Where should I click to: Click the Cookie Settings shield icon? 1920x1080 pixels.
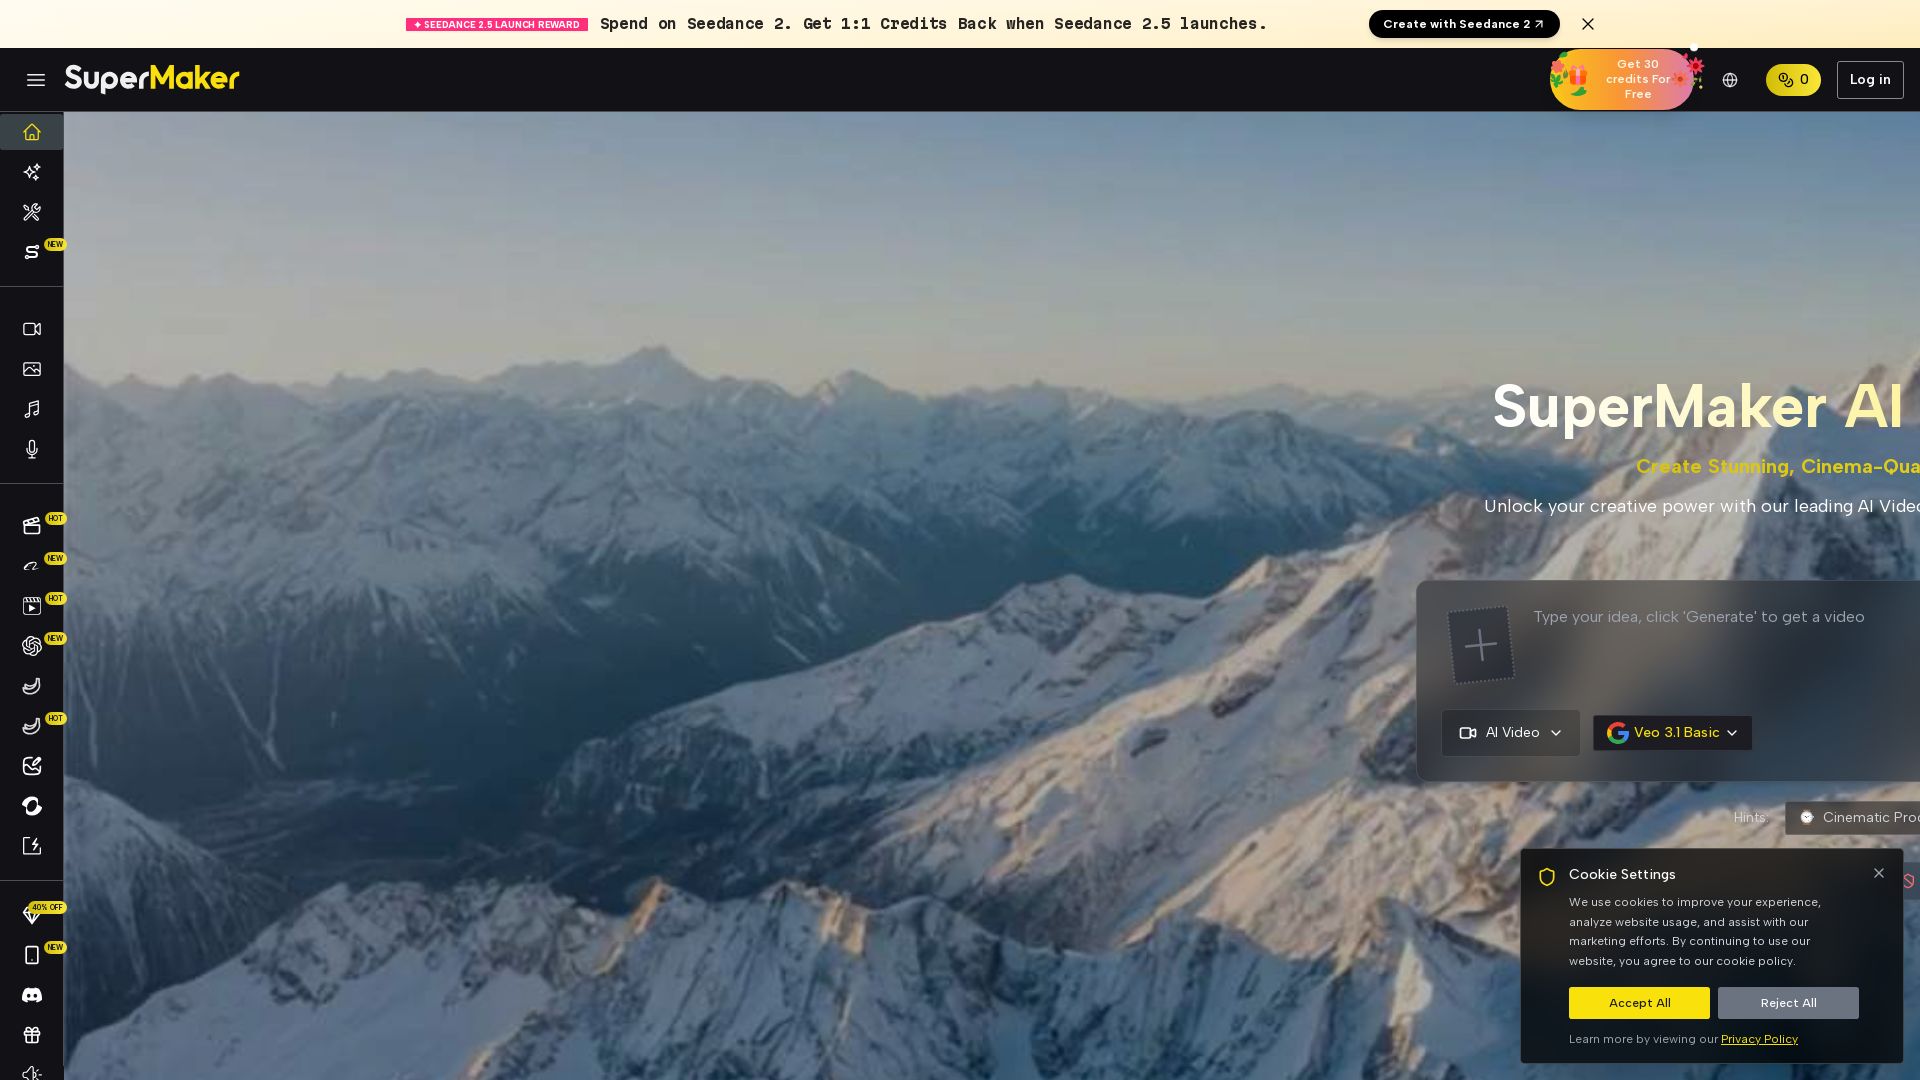[1547, 877]
